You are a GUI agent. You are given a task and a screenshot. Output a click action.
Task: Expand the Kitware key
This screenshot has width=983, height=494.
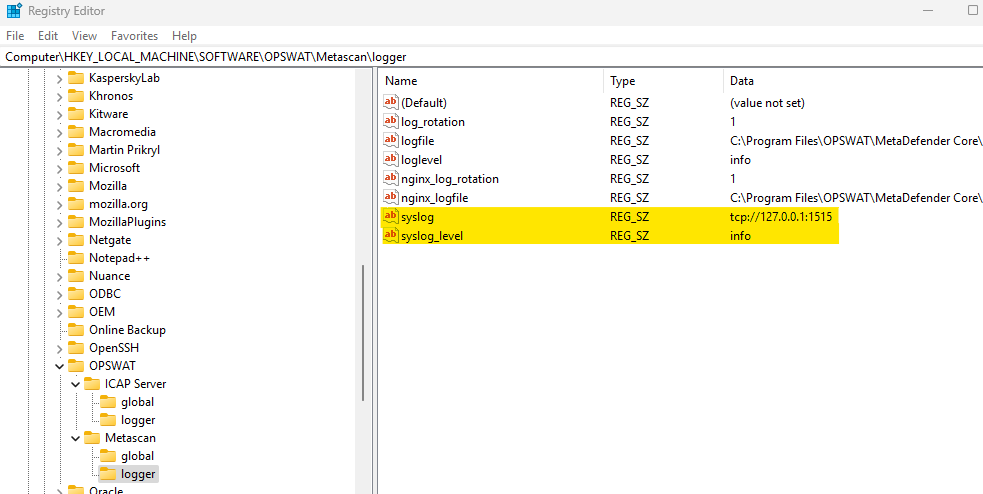coord(60,114)
